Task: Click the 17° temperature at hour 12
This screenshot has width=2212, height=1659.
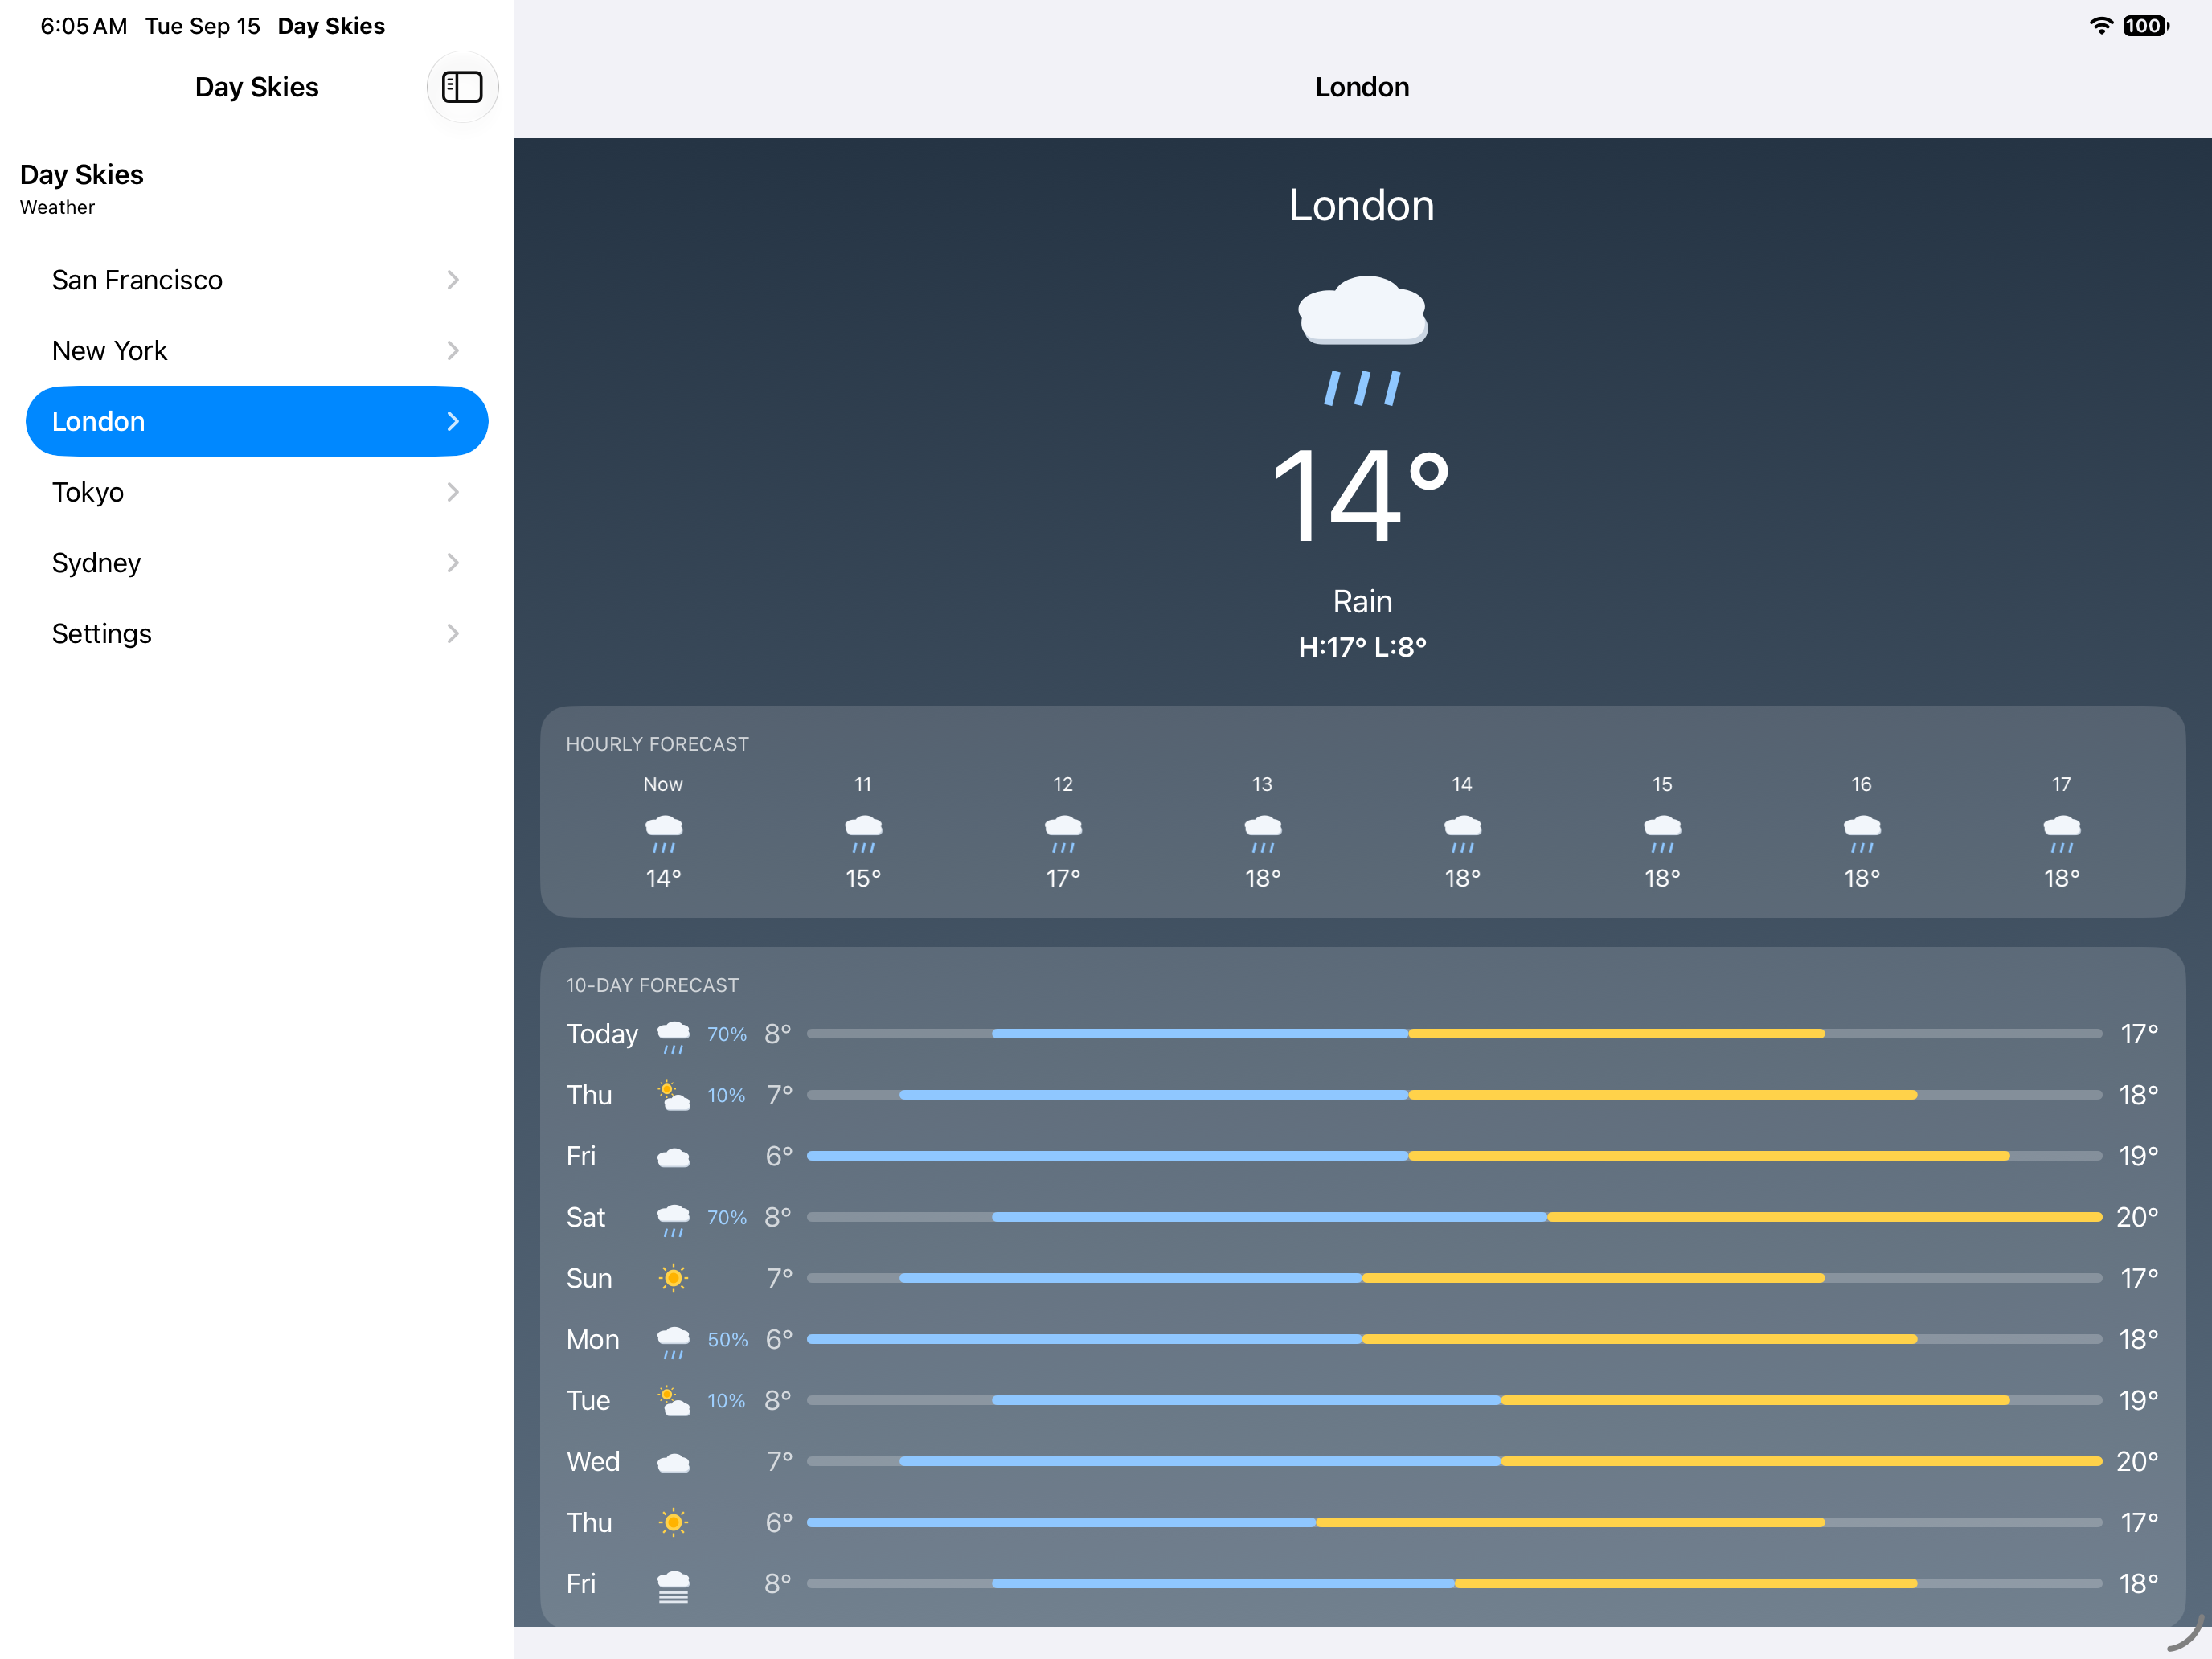Action: [x=1063, y=878]
